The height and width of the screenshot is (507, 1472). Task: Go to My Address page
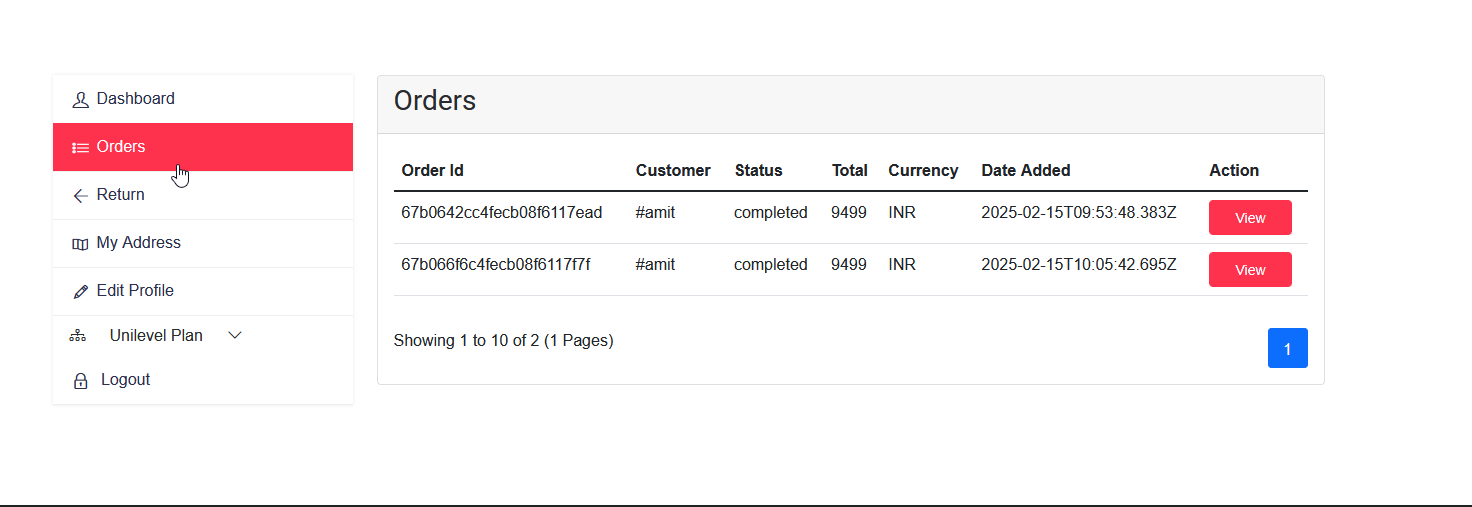138,243
